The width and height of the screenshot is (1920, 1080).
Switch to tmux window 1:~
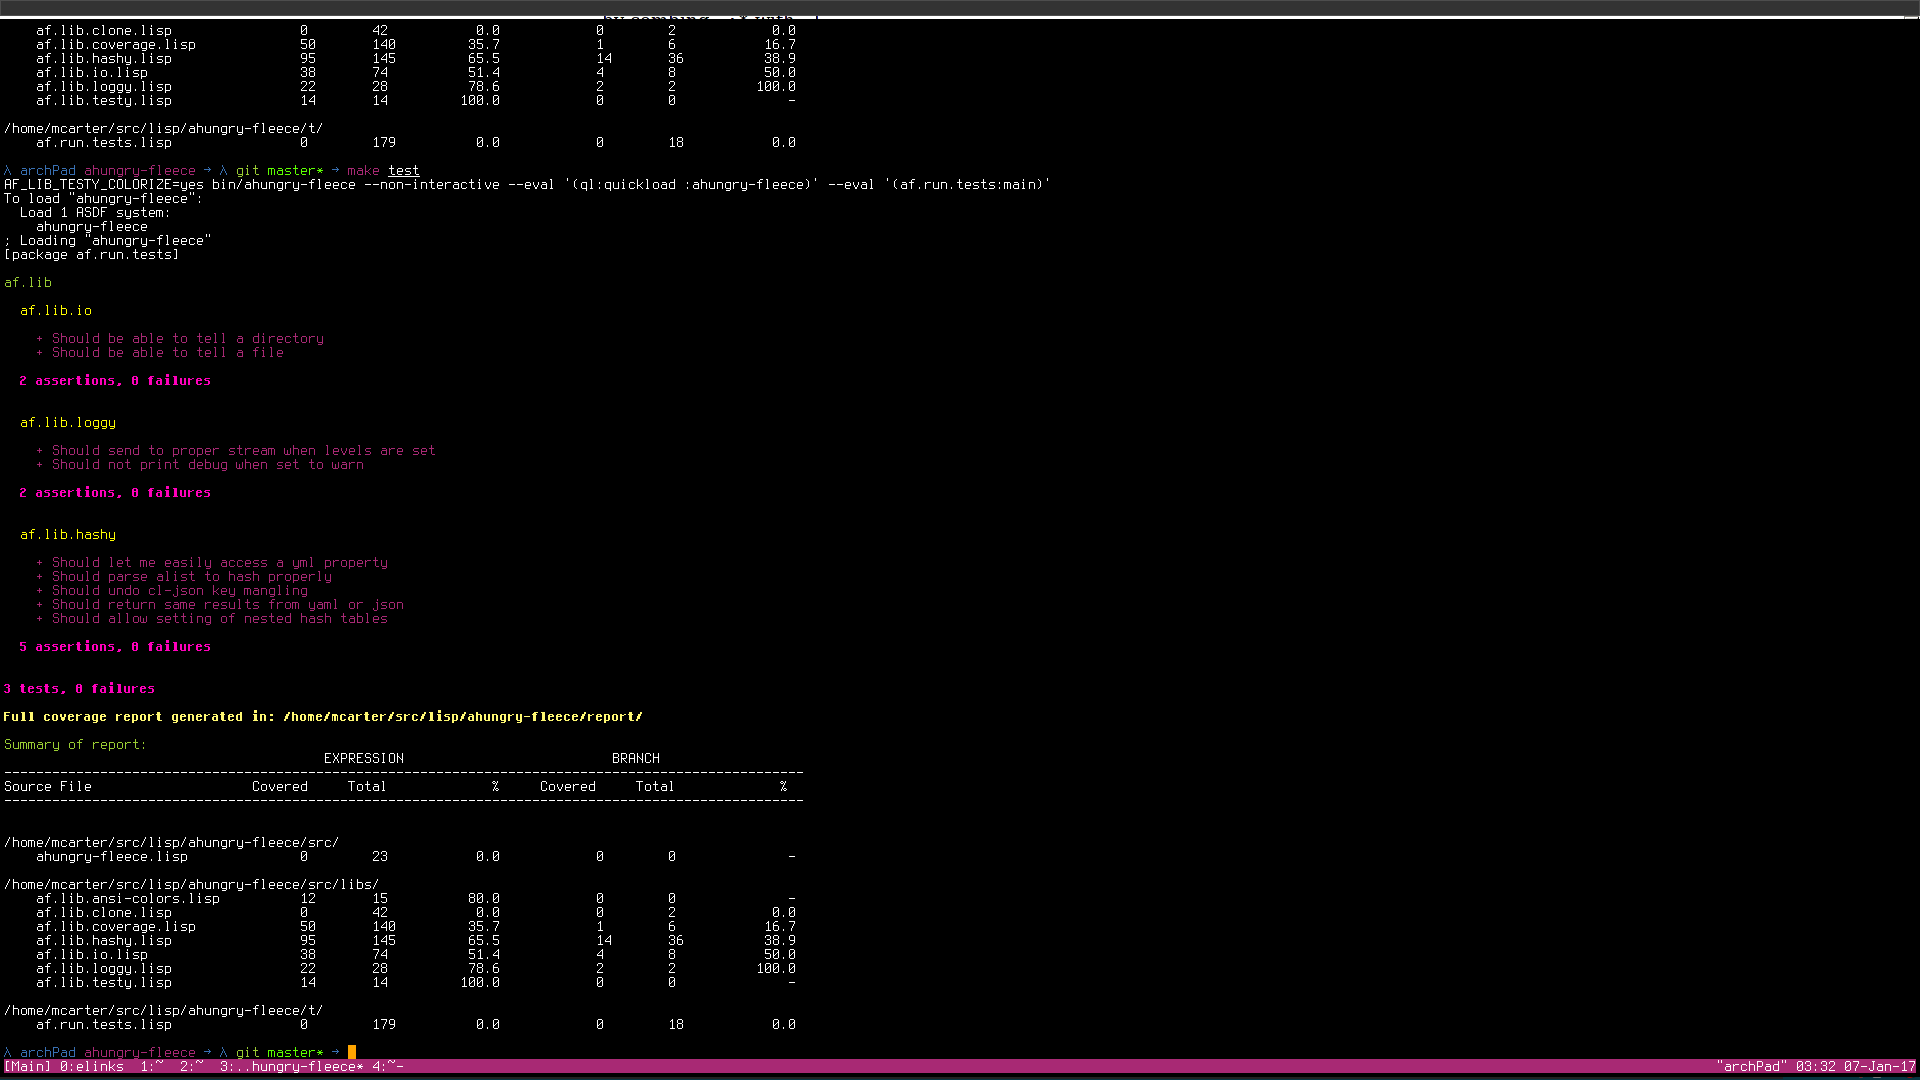[x=151, y=1067]
